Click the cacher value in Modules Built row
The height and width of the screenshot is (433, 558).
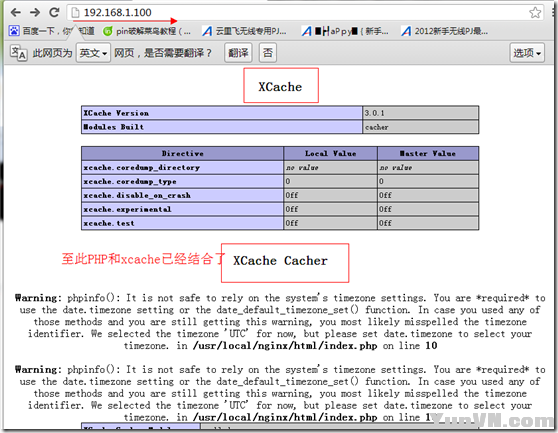pyautogui.click(x=377, y=127)
